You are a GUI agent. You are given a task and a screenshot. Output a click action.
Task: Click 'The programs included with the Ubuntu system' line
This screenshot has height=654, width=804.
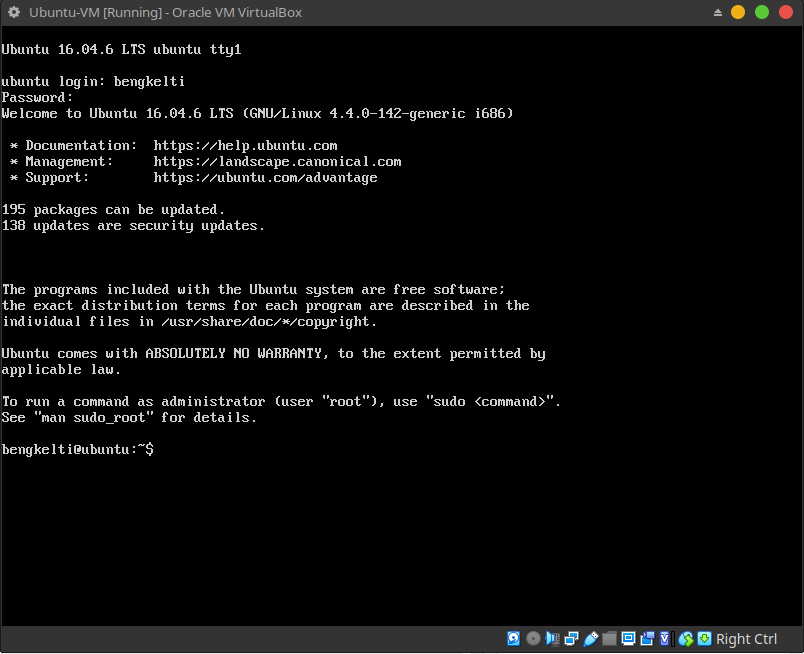(253, 290)
